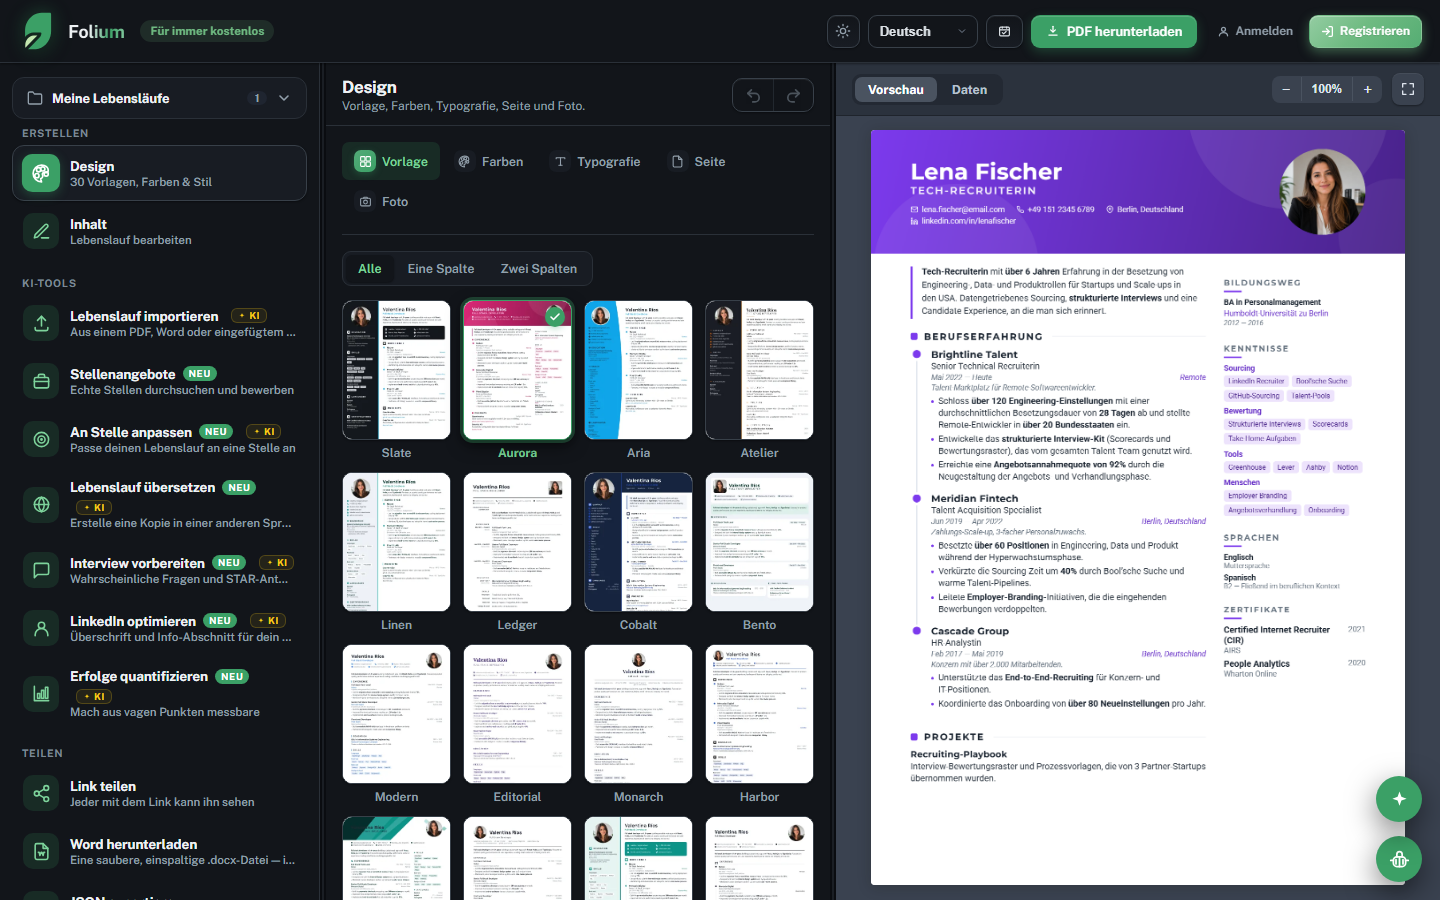Choose the Slate template thumbnail
This screenshot has height=900, width=1440.
tap(396, 370)
